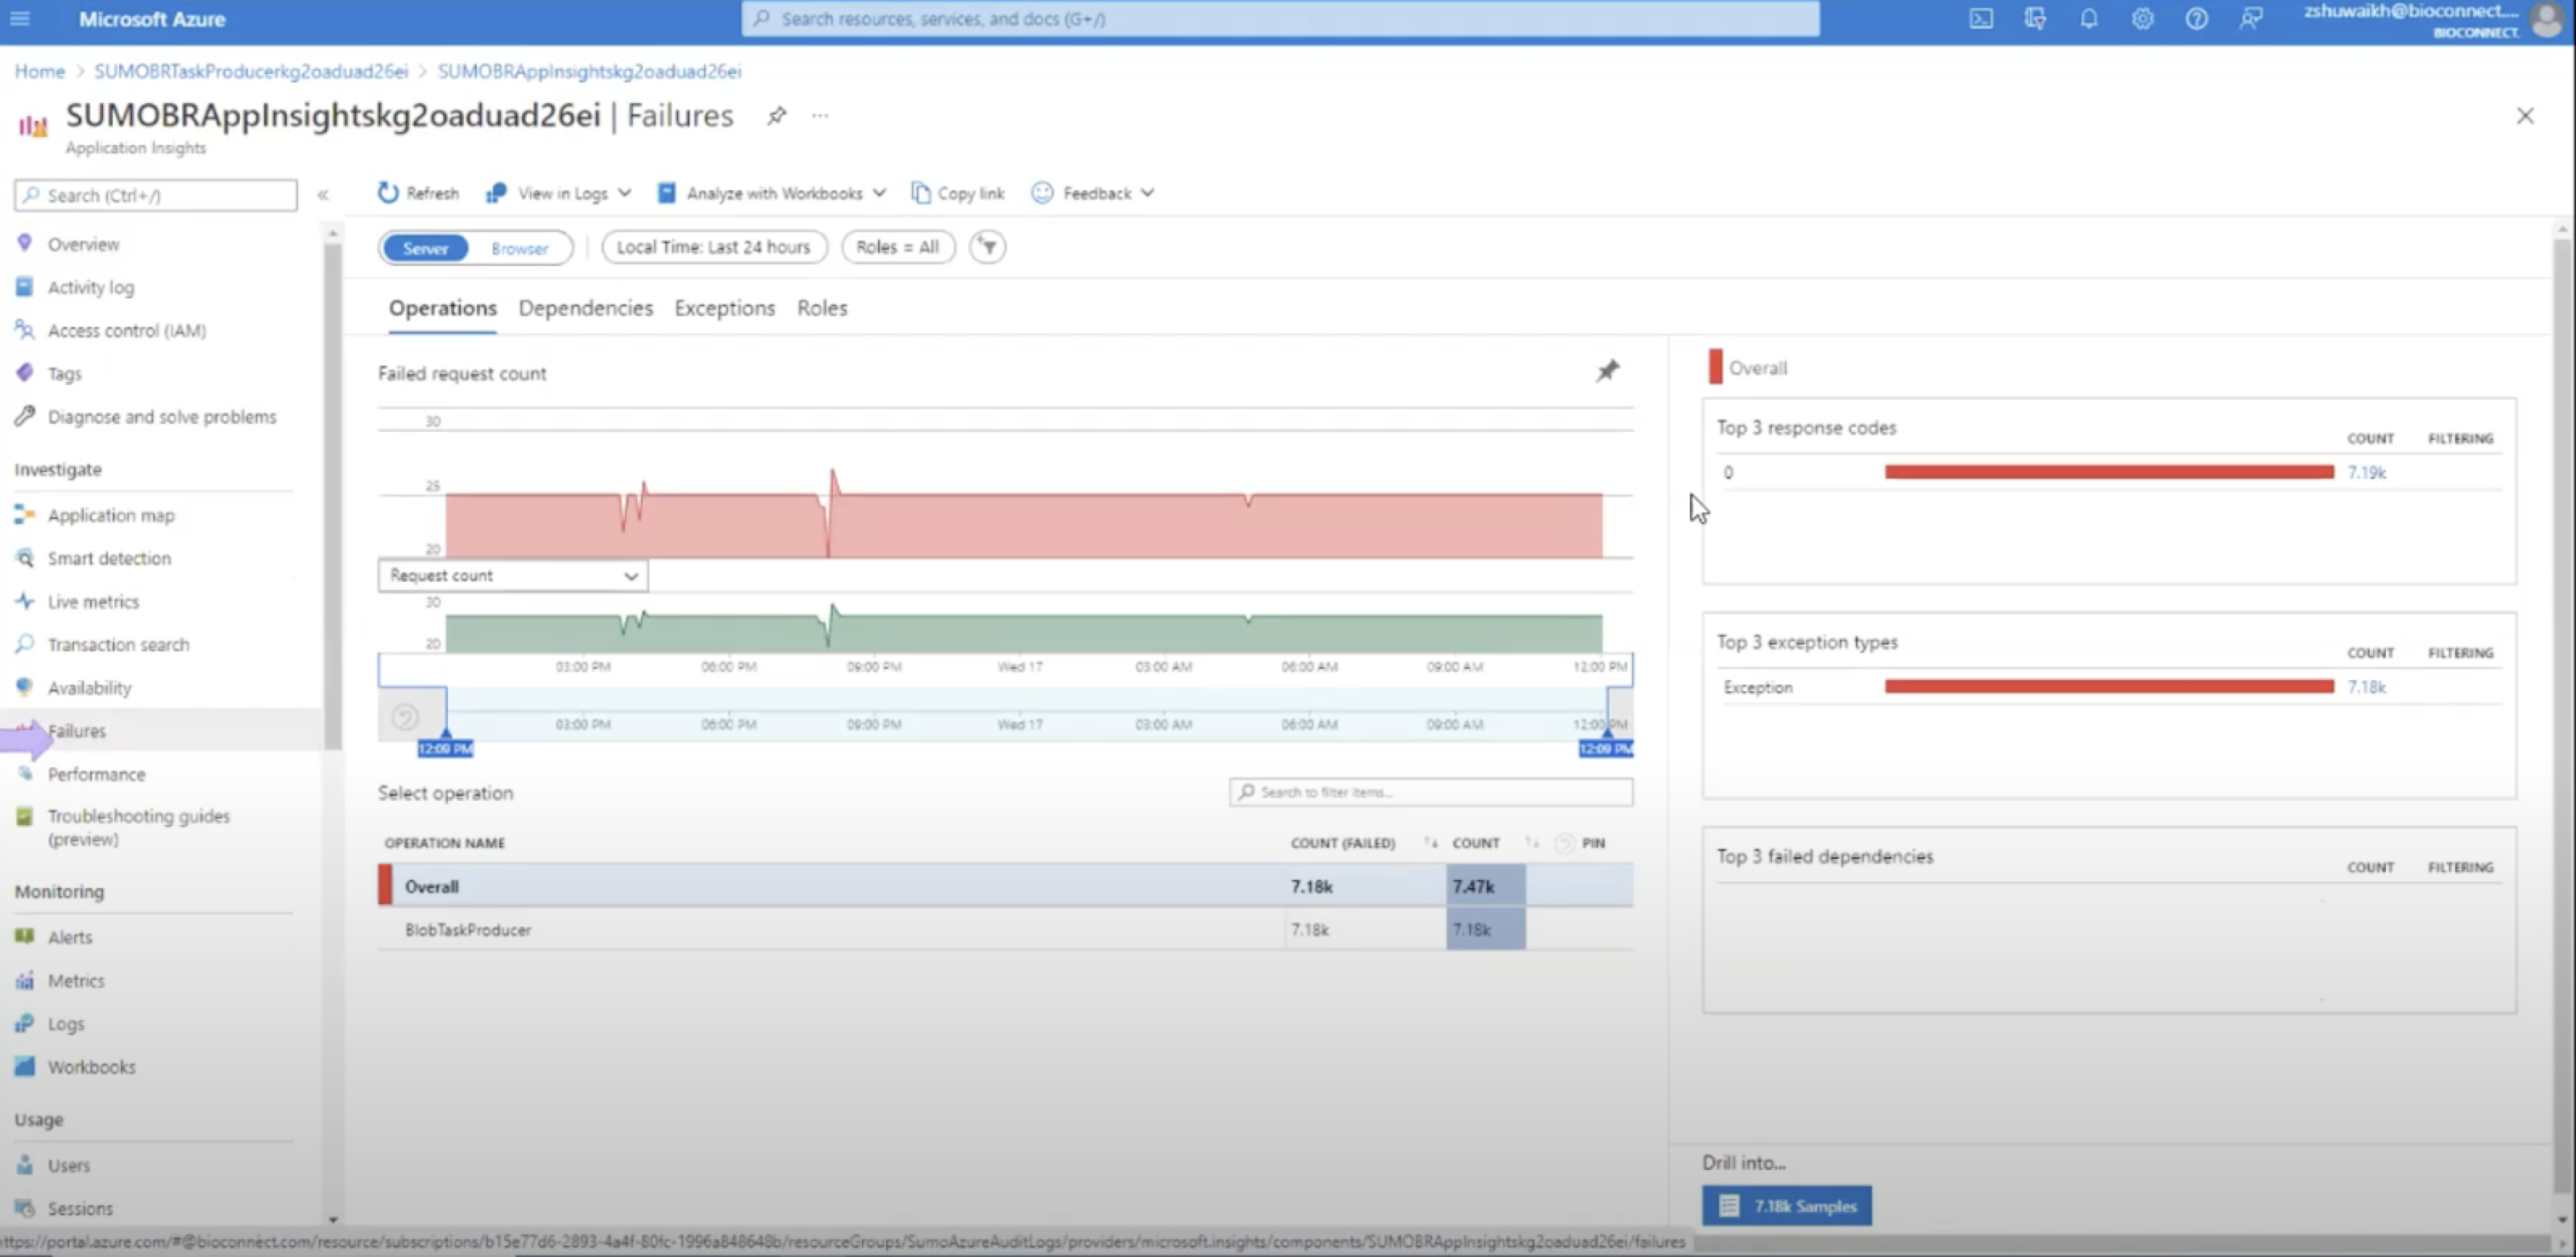Switch to the Dependencies tab
This screenshot has width=2576, height=1257.
pyautogui.click(x=585, y=308)
